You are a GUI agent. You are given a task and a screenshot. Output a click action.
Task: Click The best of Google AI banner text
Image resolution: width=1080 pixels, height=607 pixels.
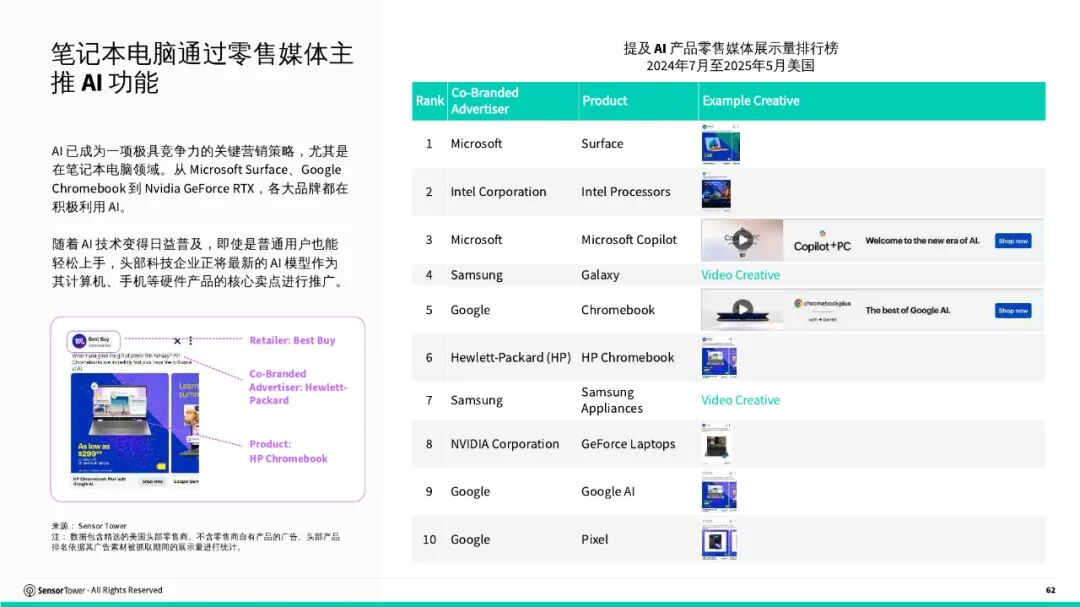pos(908,311)
